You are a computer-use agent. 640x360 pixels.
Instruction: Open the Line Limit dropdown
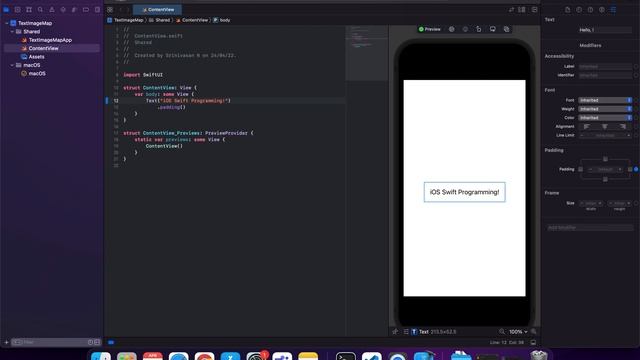(x=605, y=135)
